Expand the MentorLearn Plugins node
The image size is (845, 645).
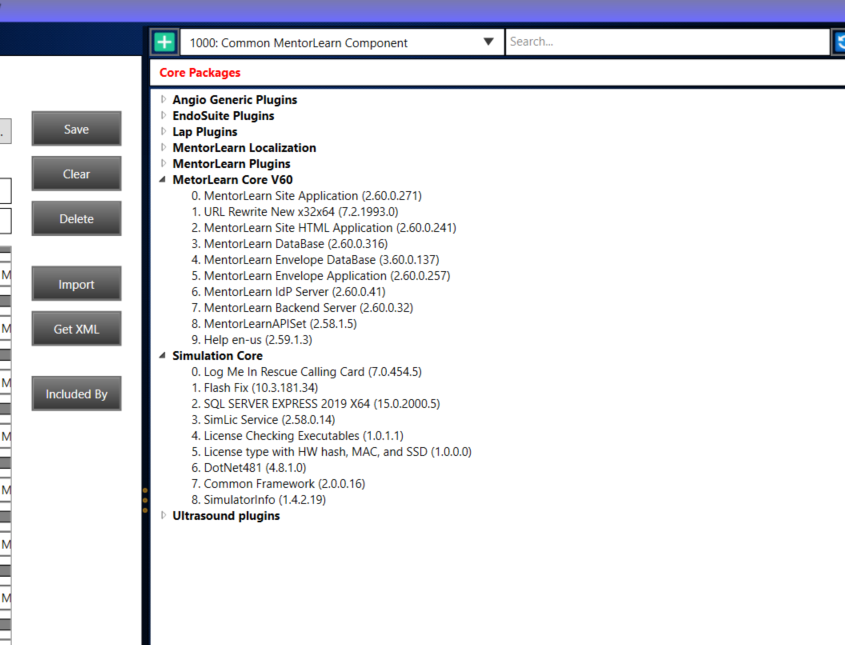click(x=163, y=163)
